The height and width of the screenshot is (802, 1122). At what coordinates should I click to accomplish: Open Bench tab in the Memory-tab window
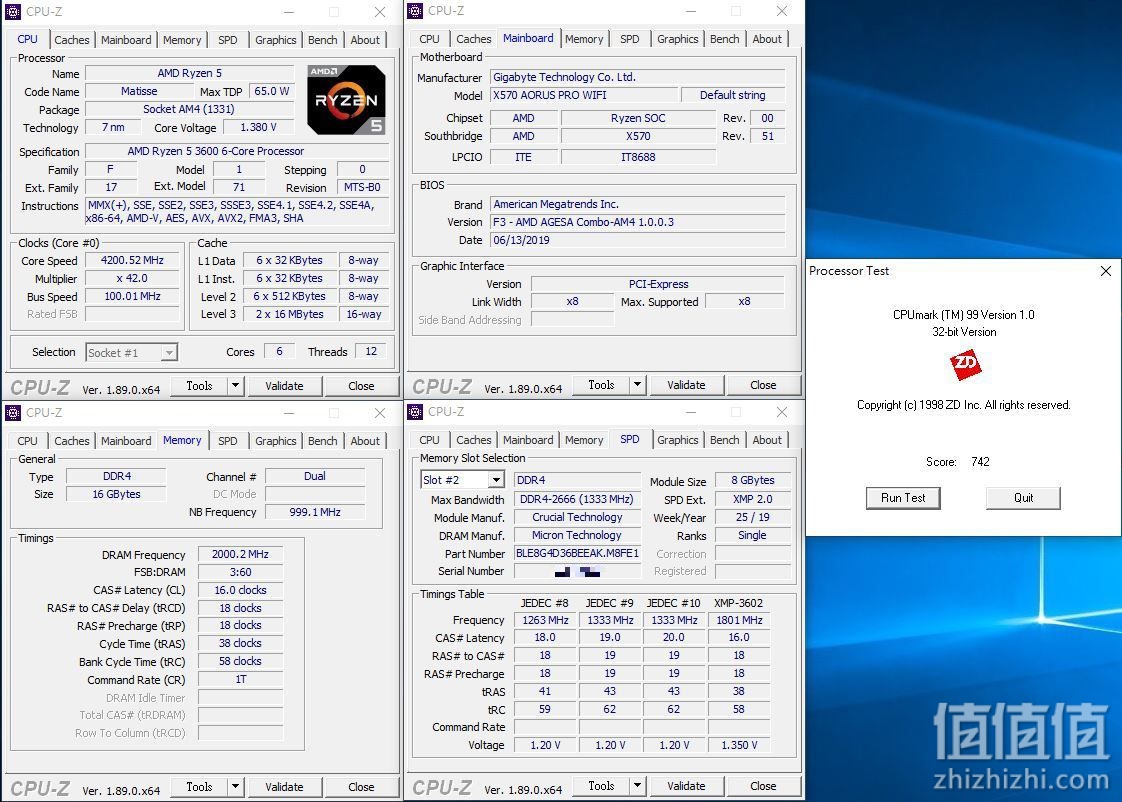pyautogui.click(x=323, y=441)
